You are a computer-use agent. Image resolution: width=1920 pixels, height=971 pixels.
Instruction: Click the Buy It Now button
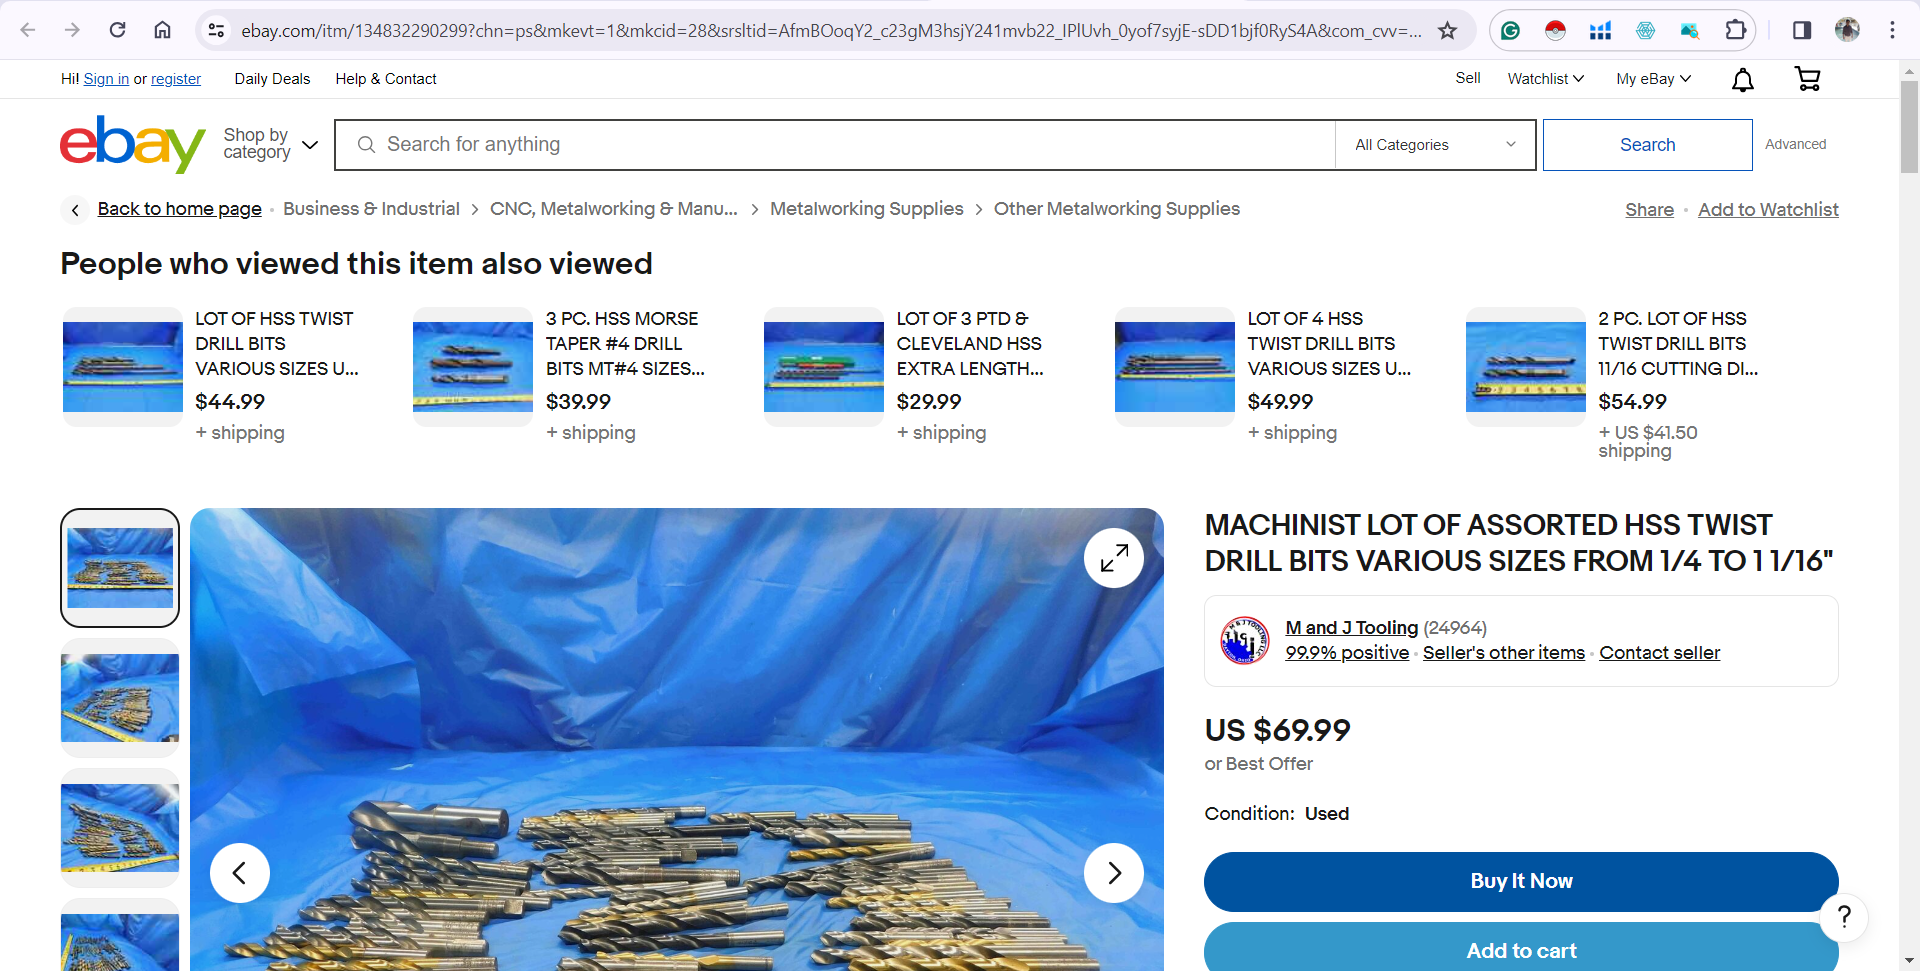point(1521,881)
